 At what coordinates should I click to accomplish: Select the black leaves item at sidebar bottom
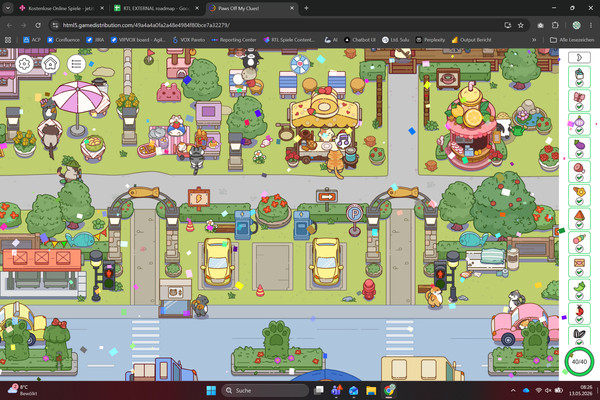[579, 335]
